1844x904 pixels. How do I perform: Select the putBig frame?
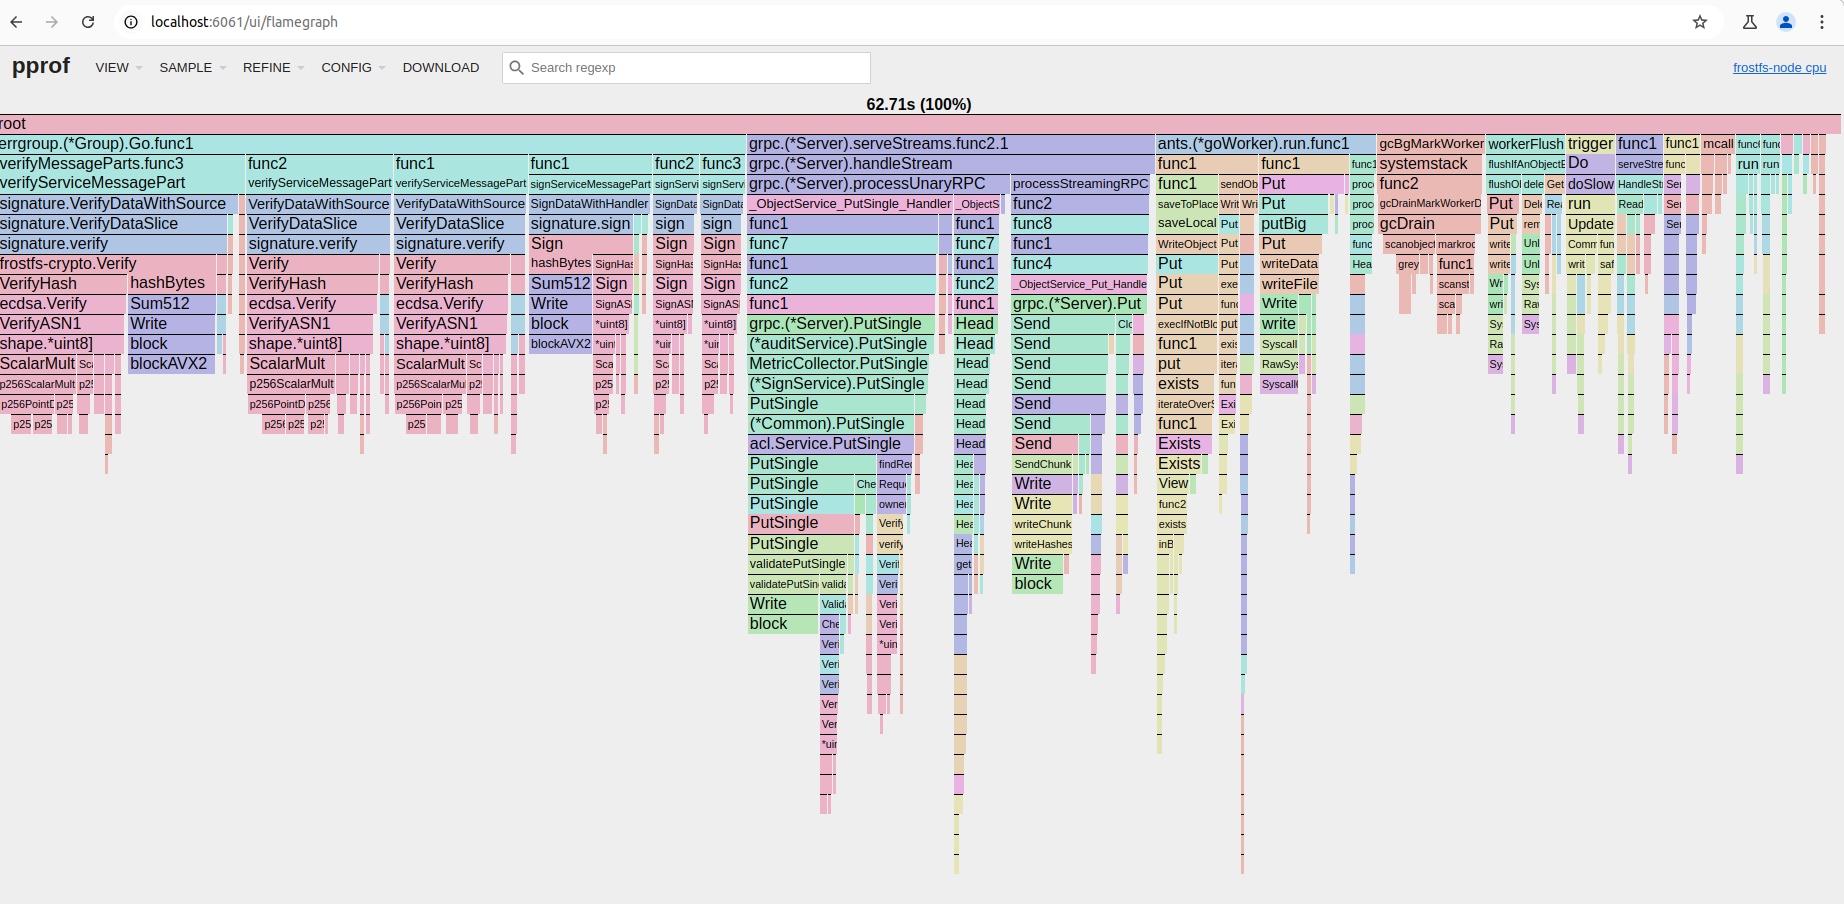point(1293,224)
